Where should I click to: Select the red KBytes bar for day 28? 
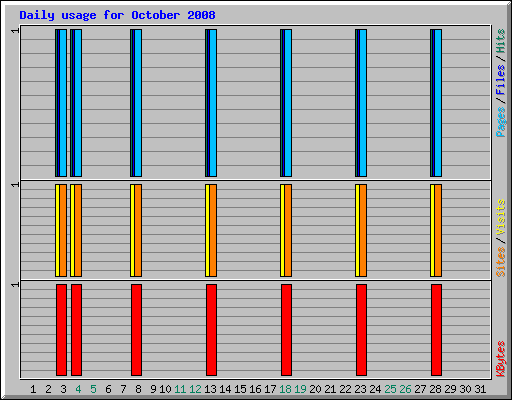point(437,330)
